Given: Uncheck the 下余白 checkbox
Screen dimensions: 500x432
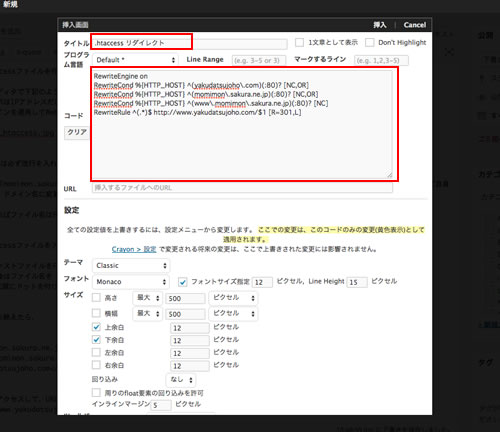Looking at the screenshot, I should 96,340.
